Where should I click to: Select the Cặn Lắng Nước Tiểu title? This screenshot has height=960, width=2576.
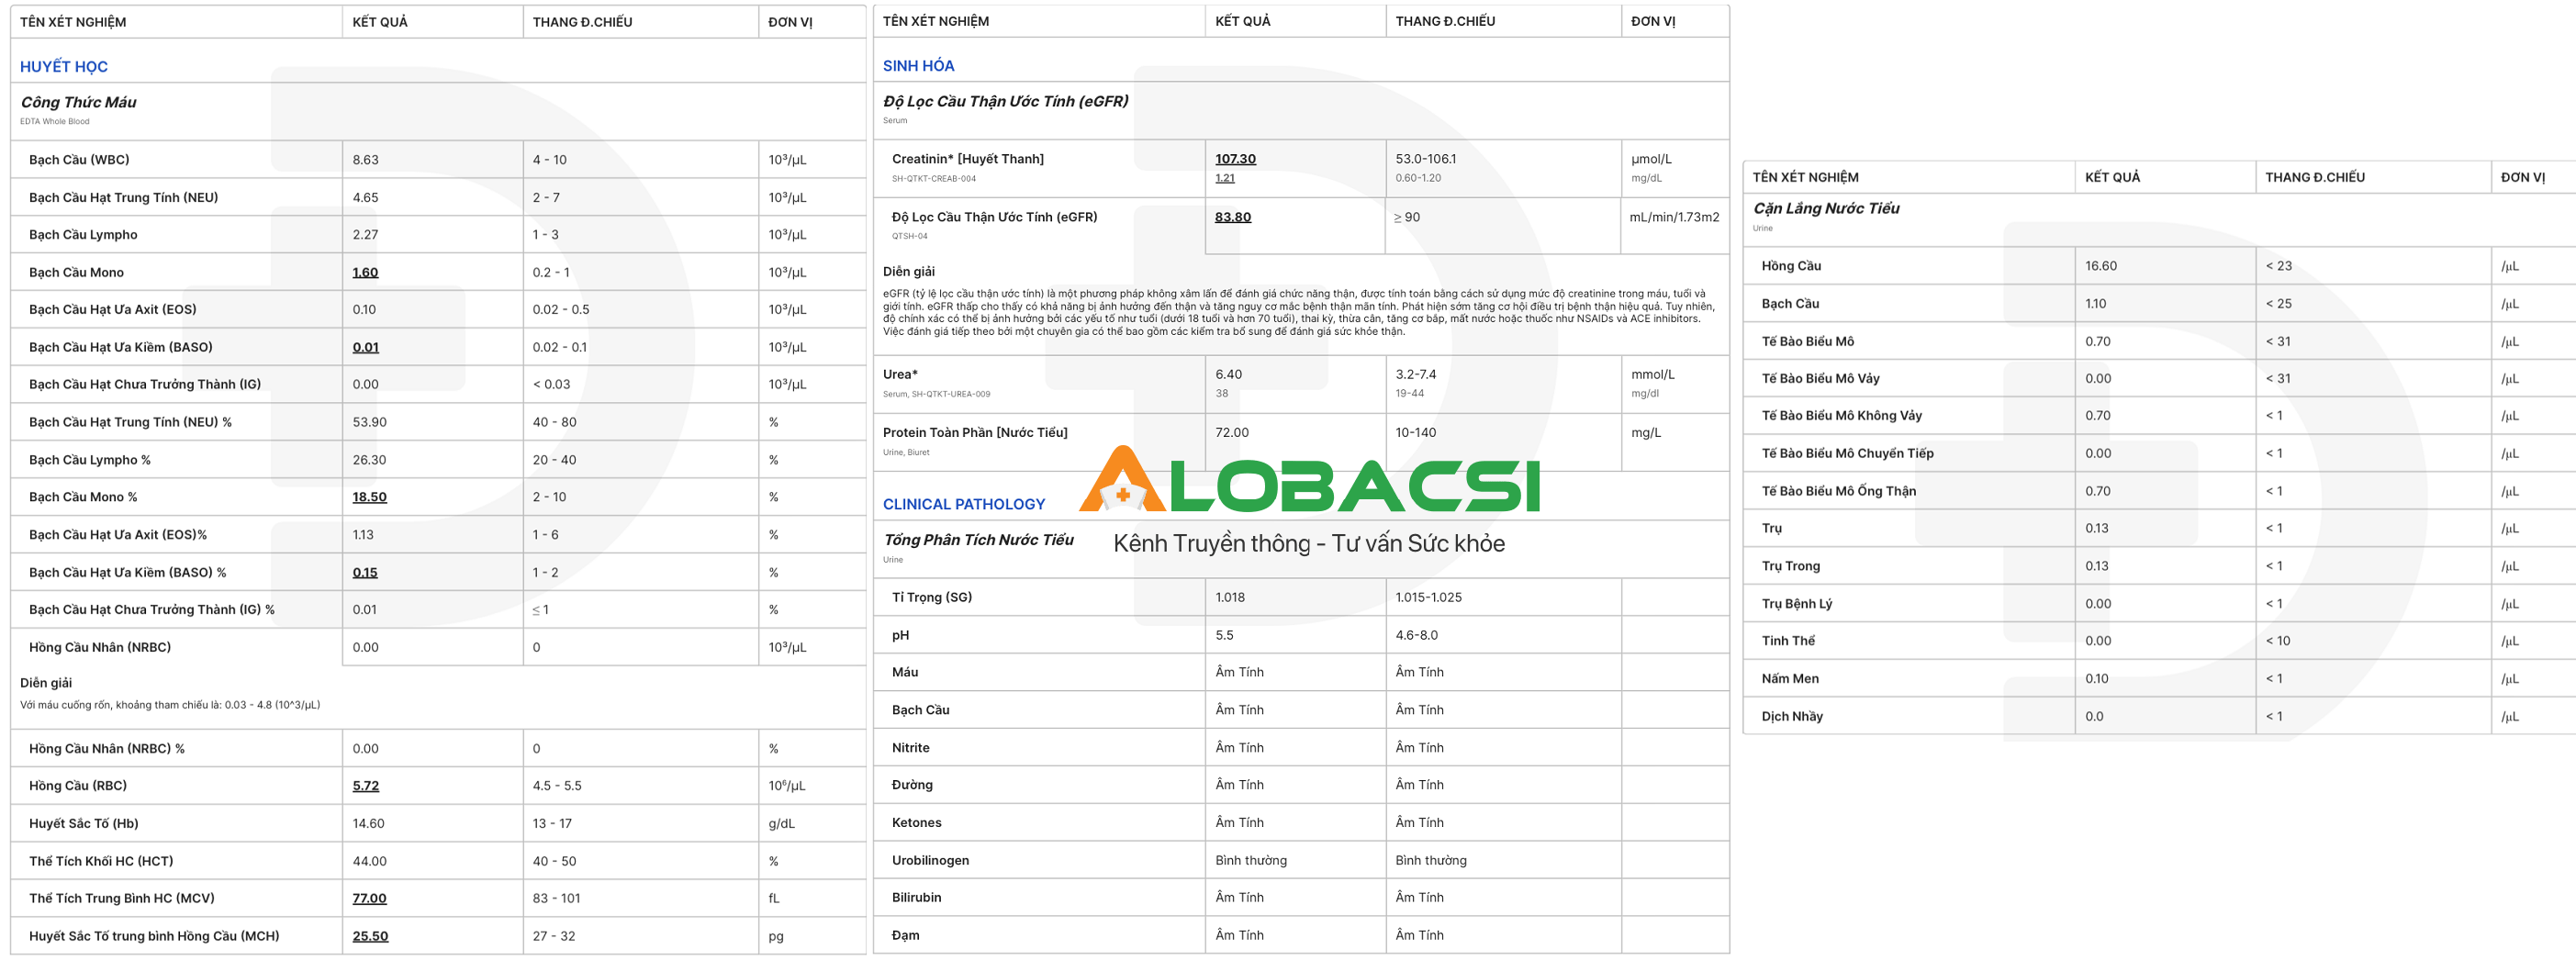click(1825, 208)
